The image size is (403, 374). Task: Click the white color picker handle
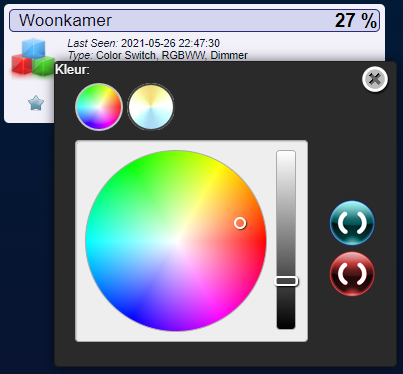(x=240, y=223)
